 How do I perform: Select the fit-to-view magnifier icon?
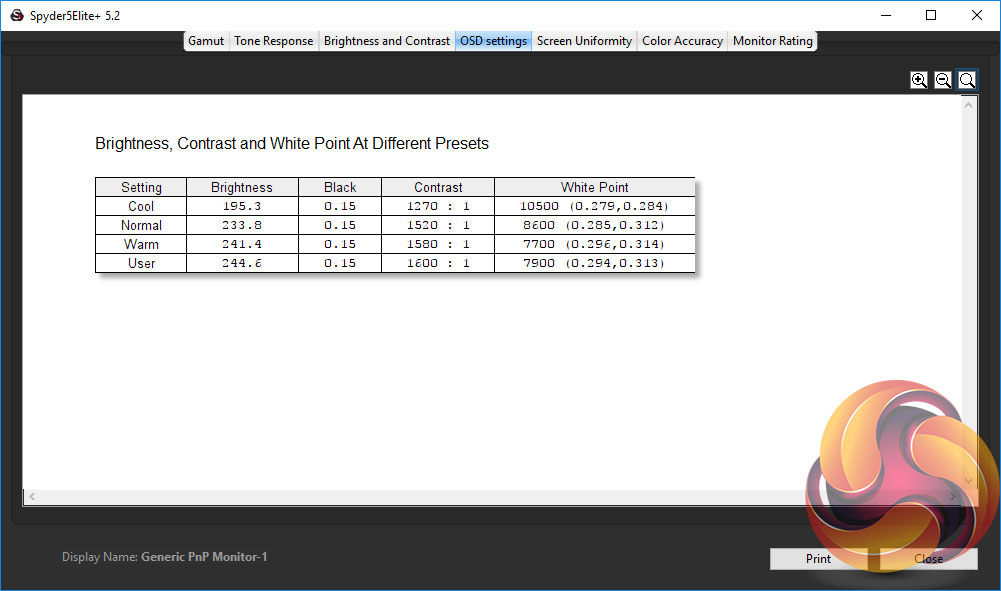point(967,80)
